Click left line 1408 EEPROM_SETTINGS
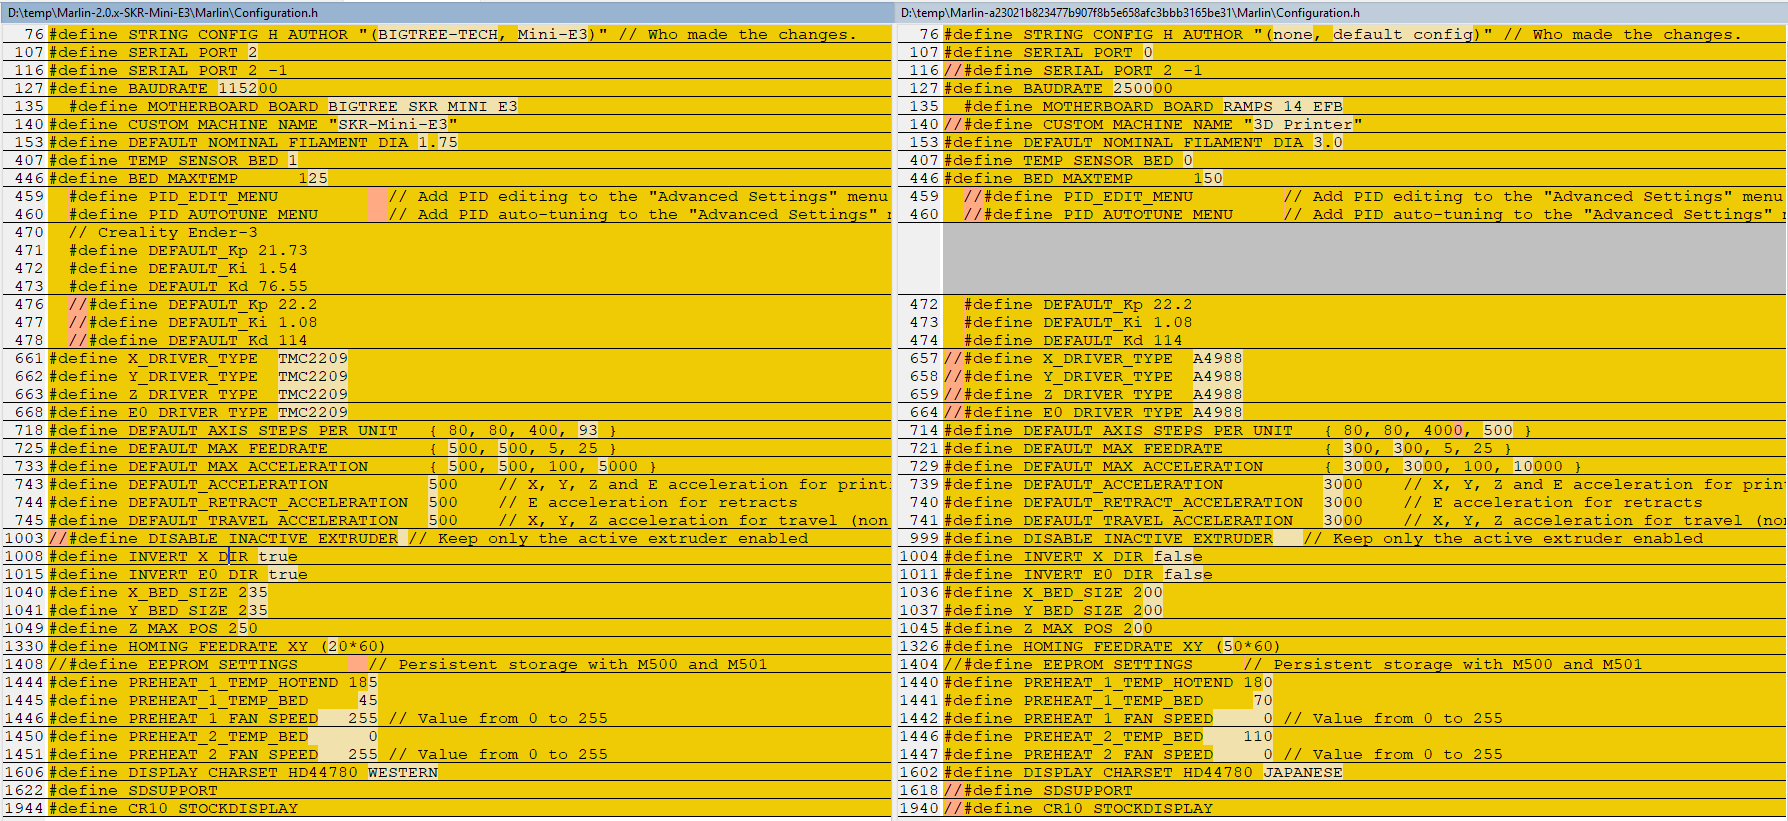Viewport: 1788px width, 821px height. (446, 665)
